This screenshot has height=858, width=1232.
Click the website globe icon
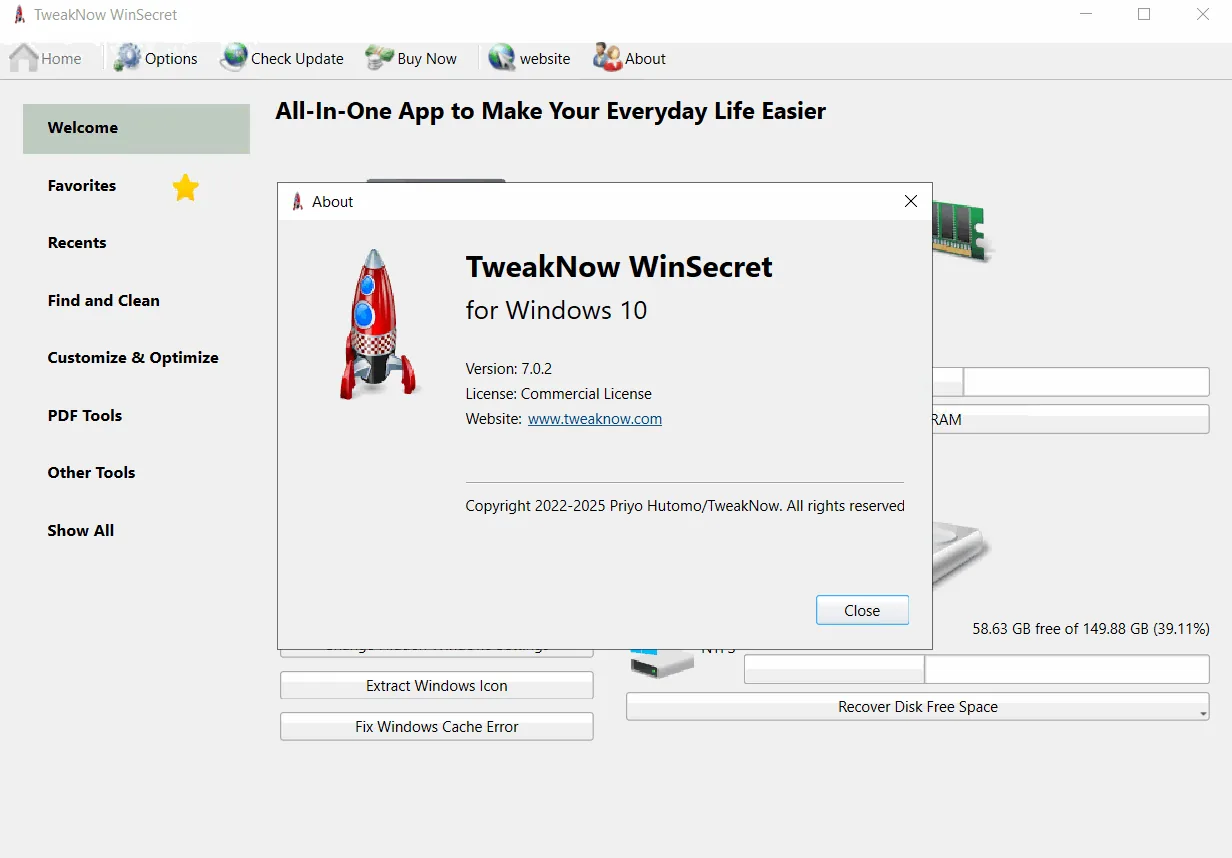[502, 58]
